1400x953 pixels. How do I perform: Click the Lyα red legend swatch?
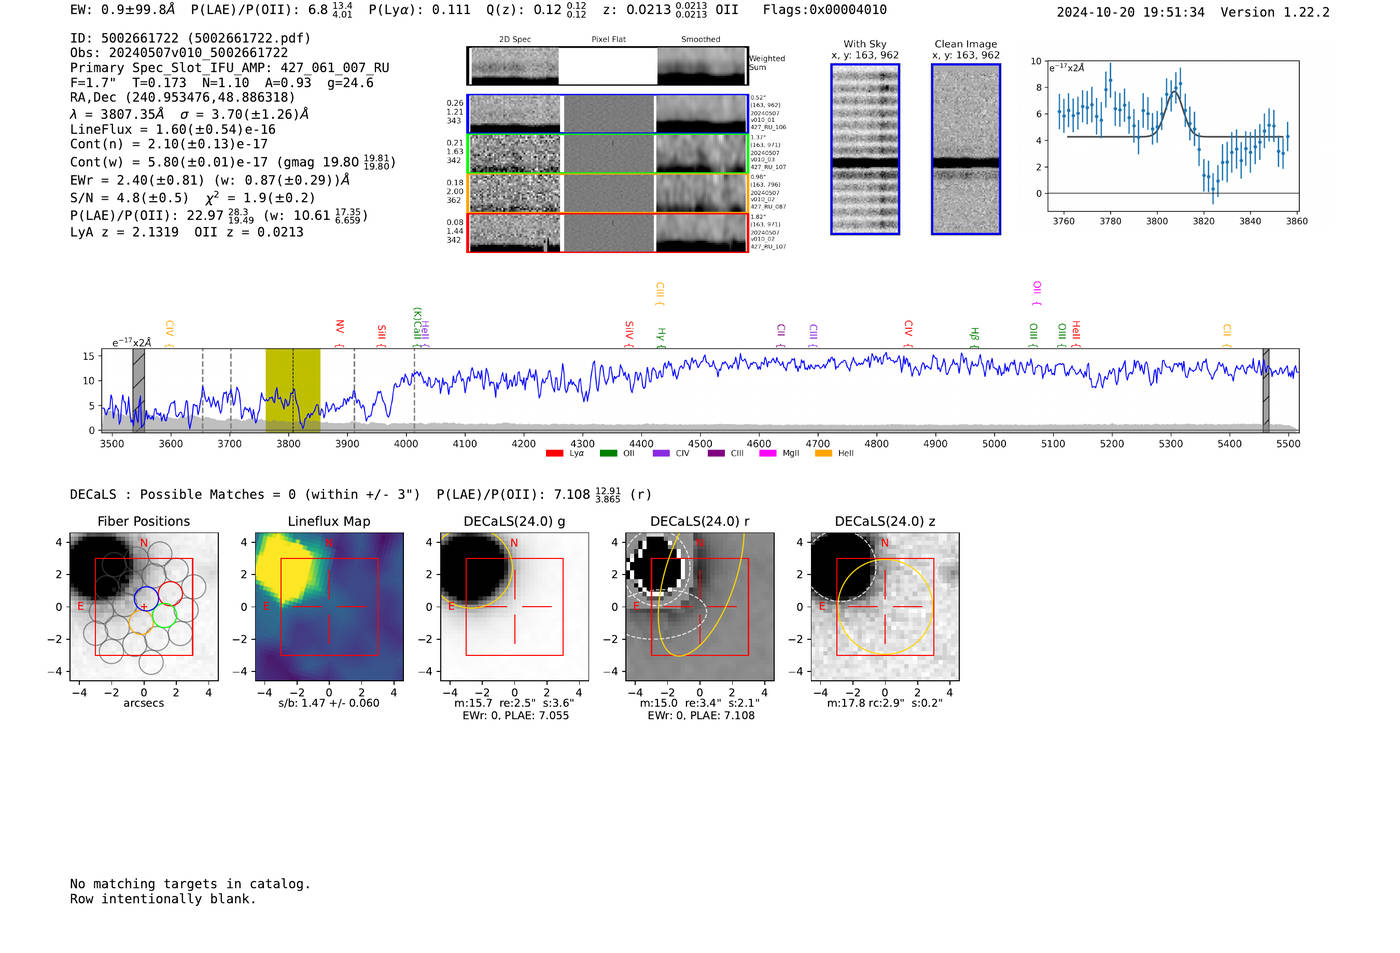(554, 453)
